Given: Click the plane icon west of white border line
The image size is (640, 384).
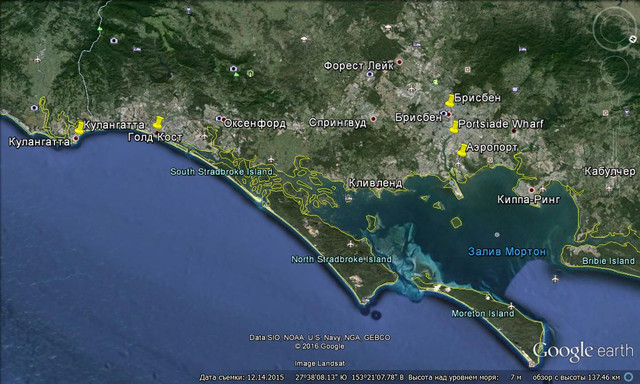Looking at the screenshot, I should point(38,60).
